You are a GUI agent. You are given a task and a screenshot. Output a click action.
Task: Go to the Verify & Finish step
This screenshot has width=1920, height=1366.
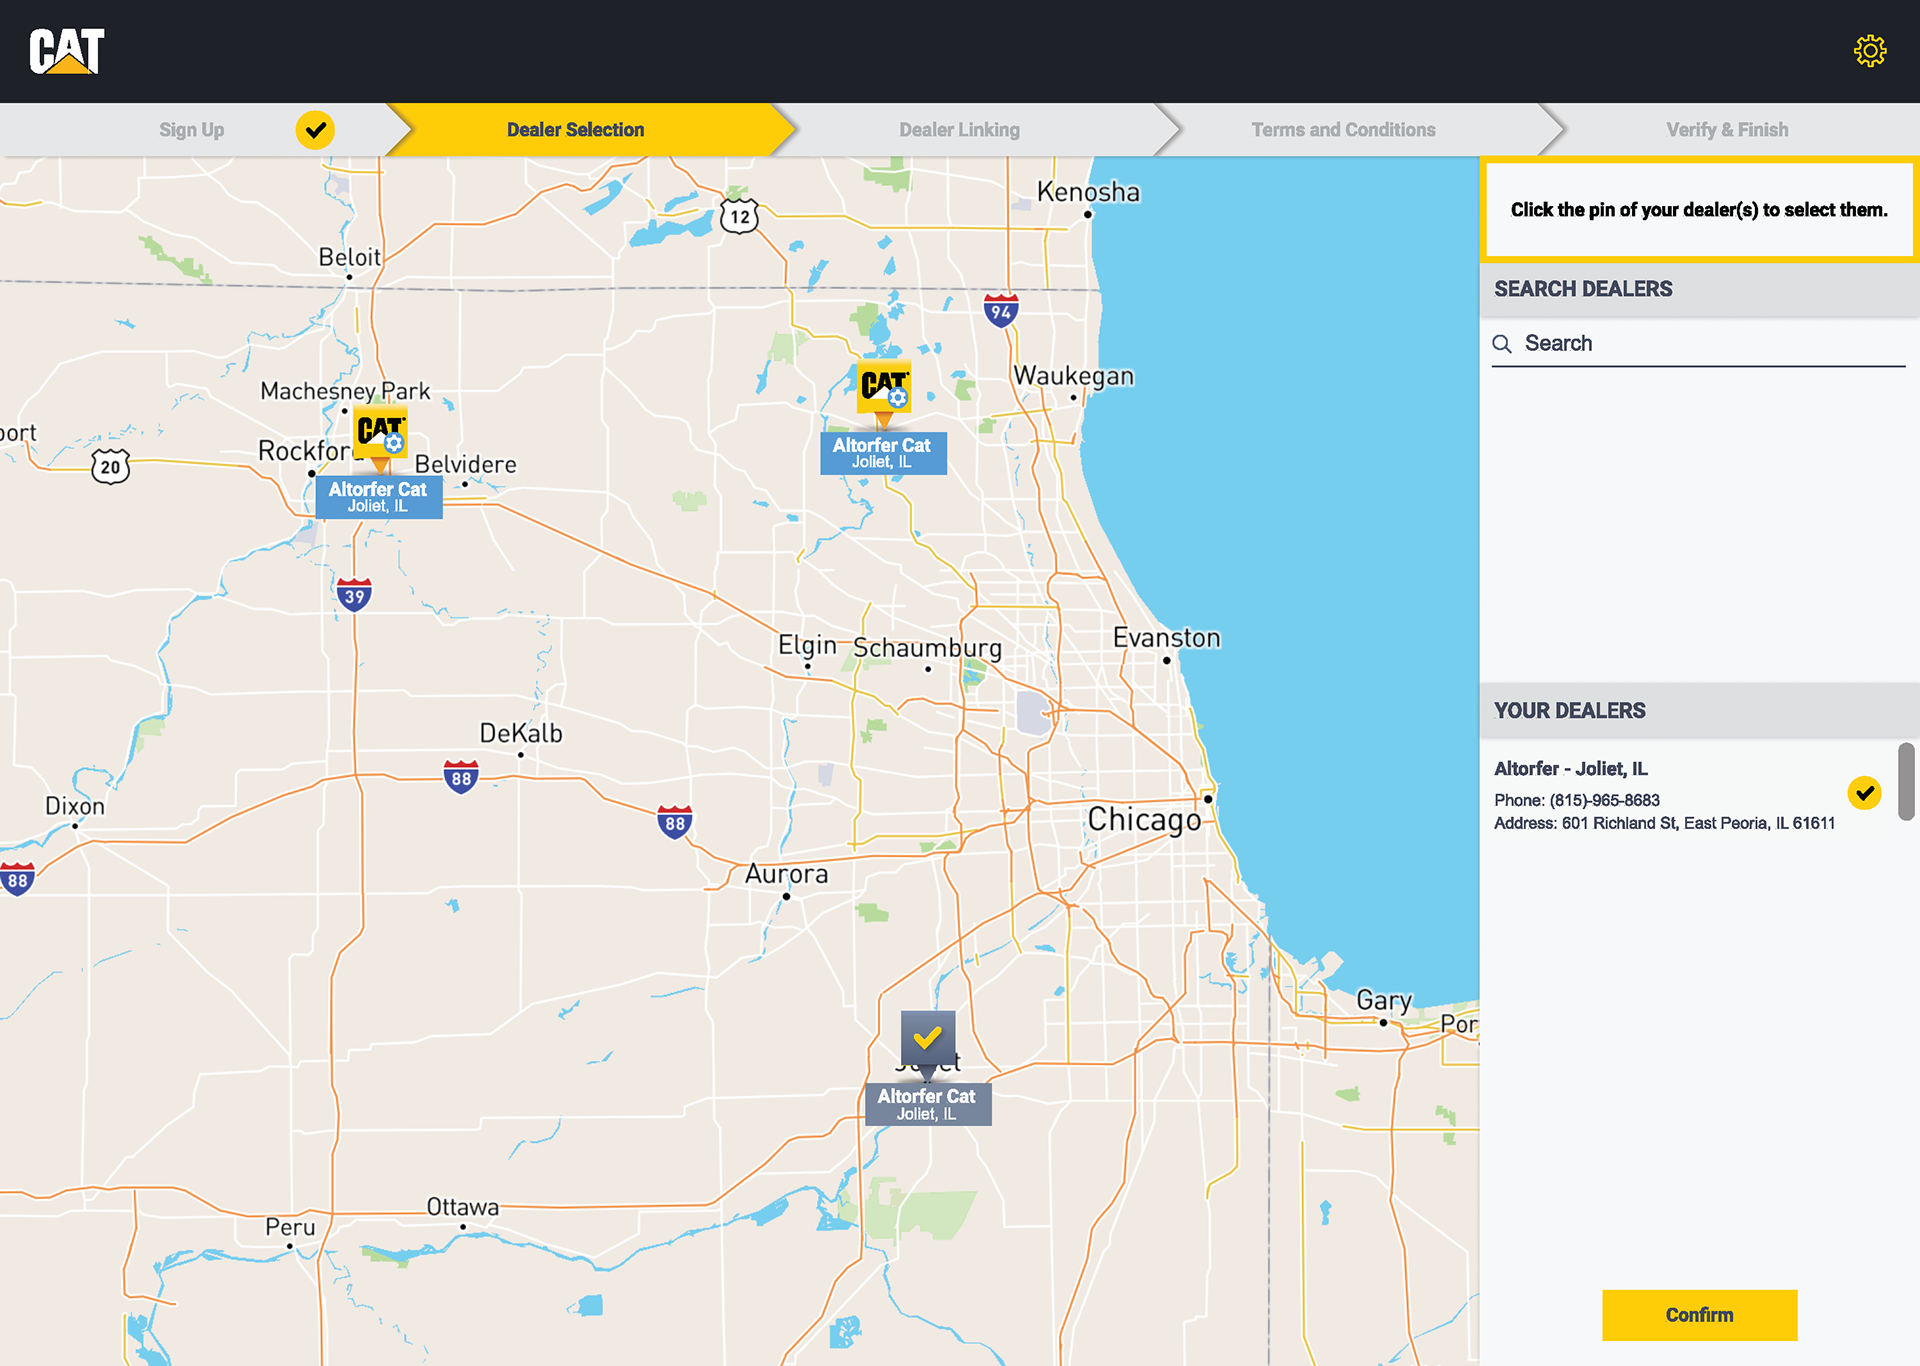coord(1727,130)
